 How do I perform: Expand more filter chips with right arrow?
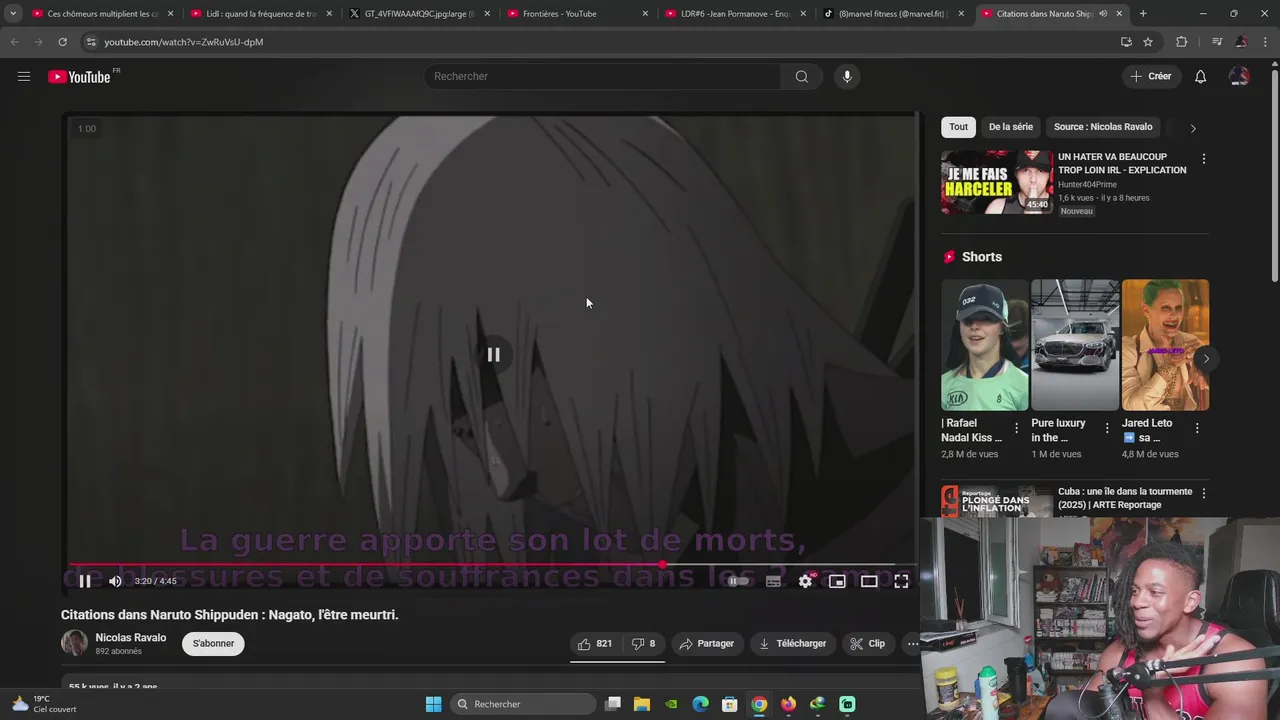1192,128
